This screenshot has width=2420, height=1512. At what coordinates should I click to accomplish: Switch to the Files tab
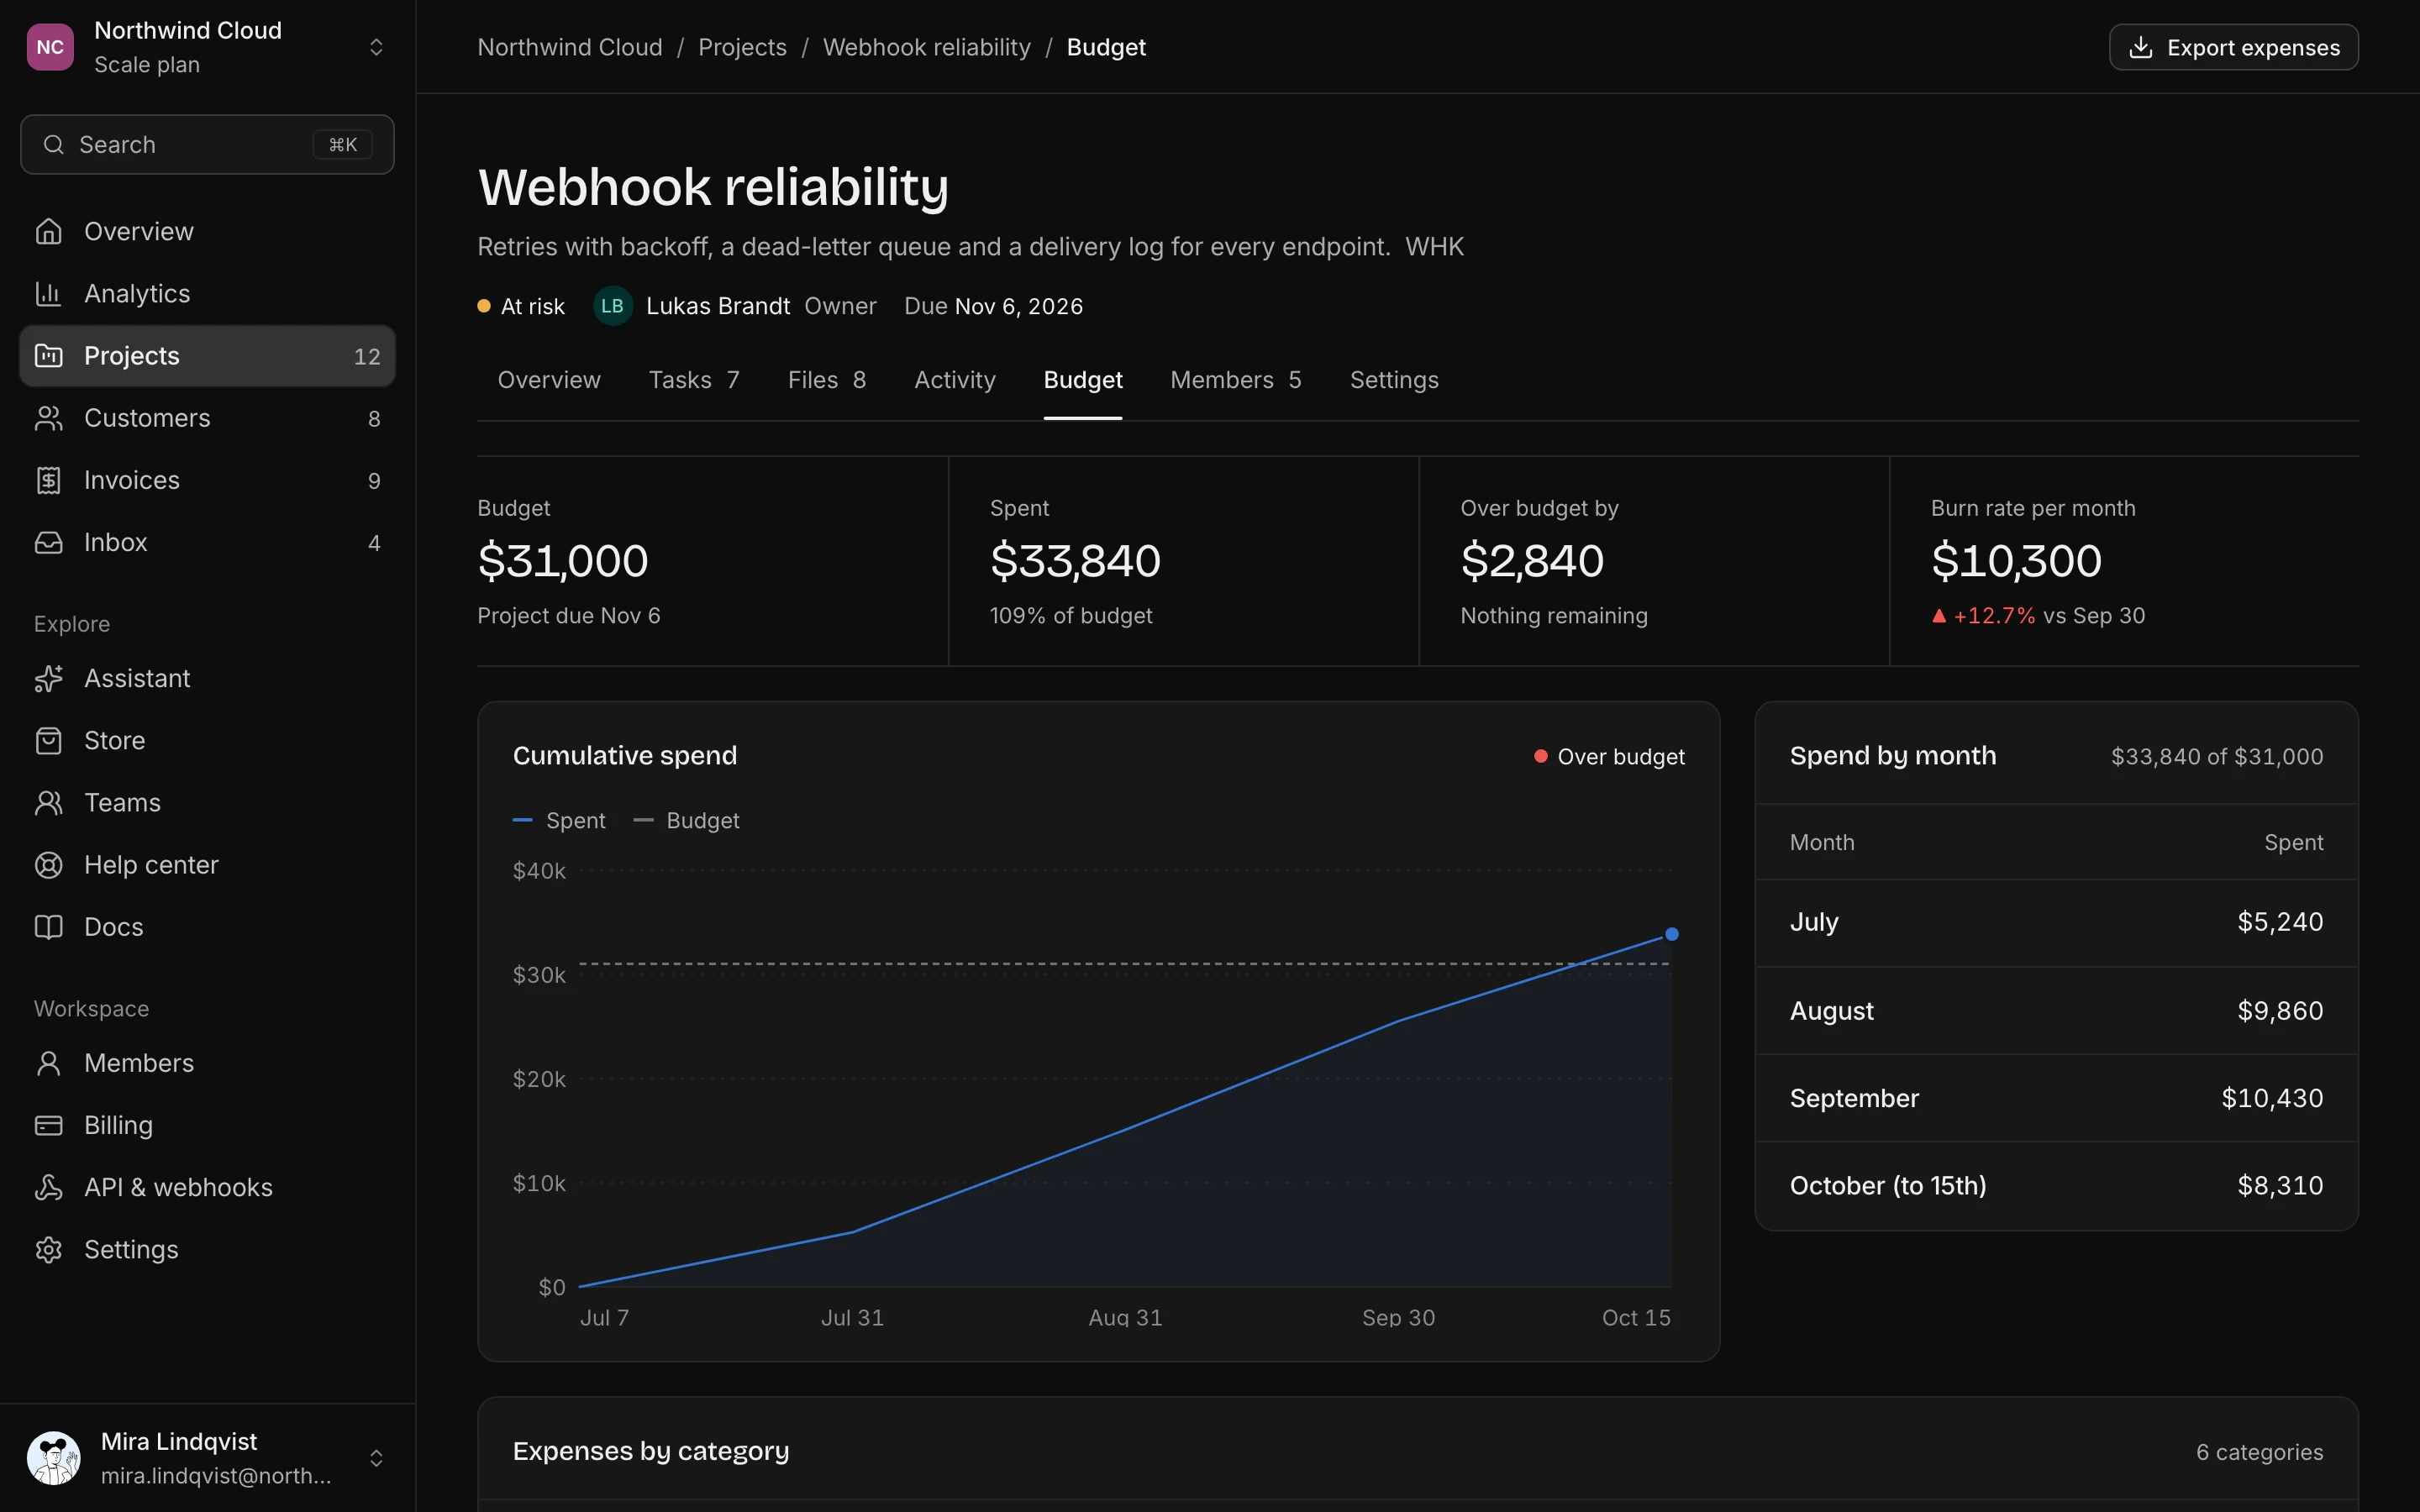pyautogui.click(x=826, y=380)
